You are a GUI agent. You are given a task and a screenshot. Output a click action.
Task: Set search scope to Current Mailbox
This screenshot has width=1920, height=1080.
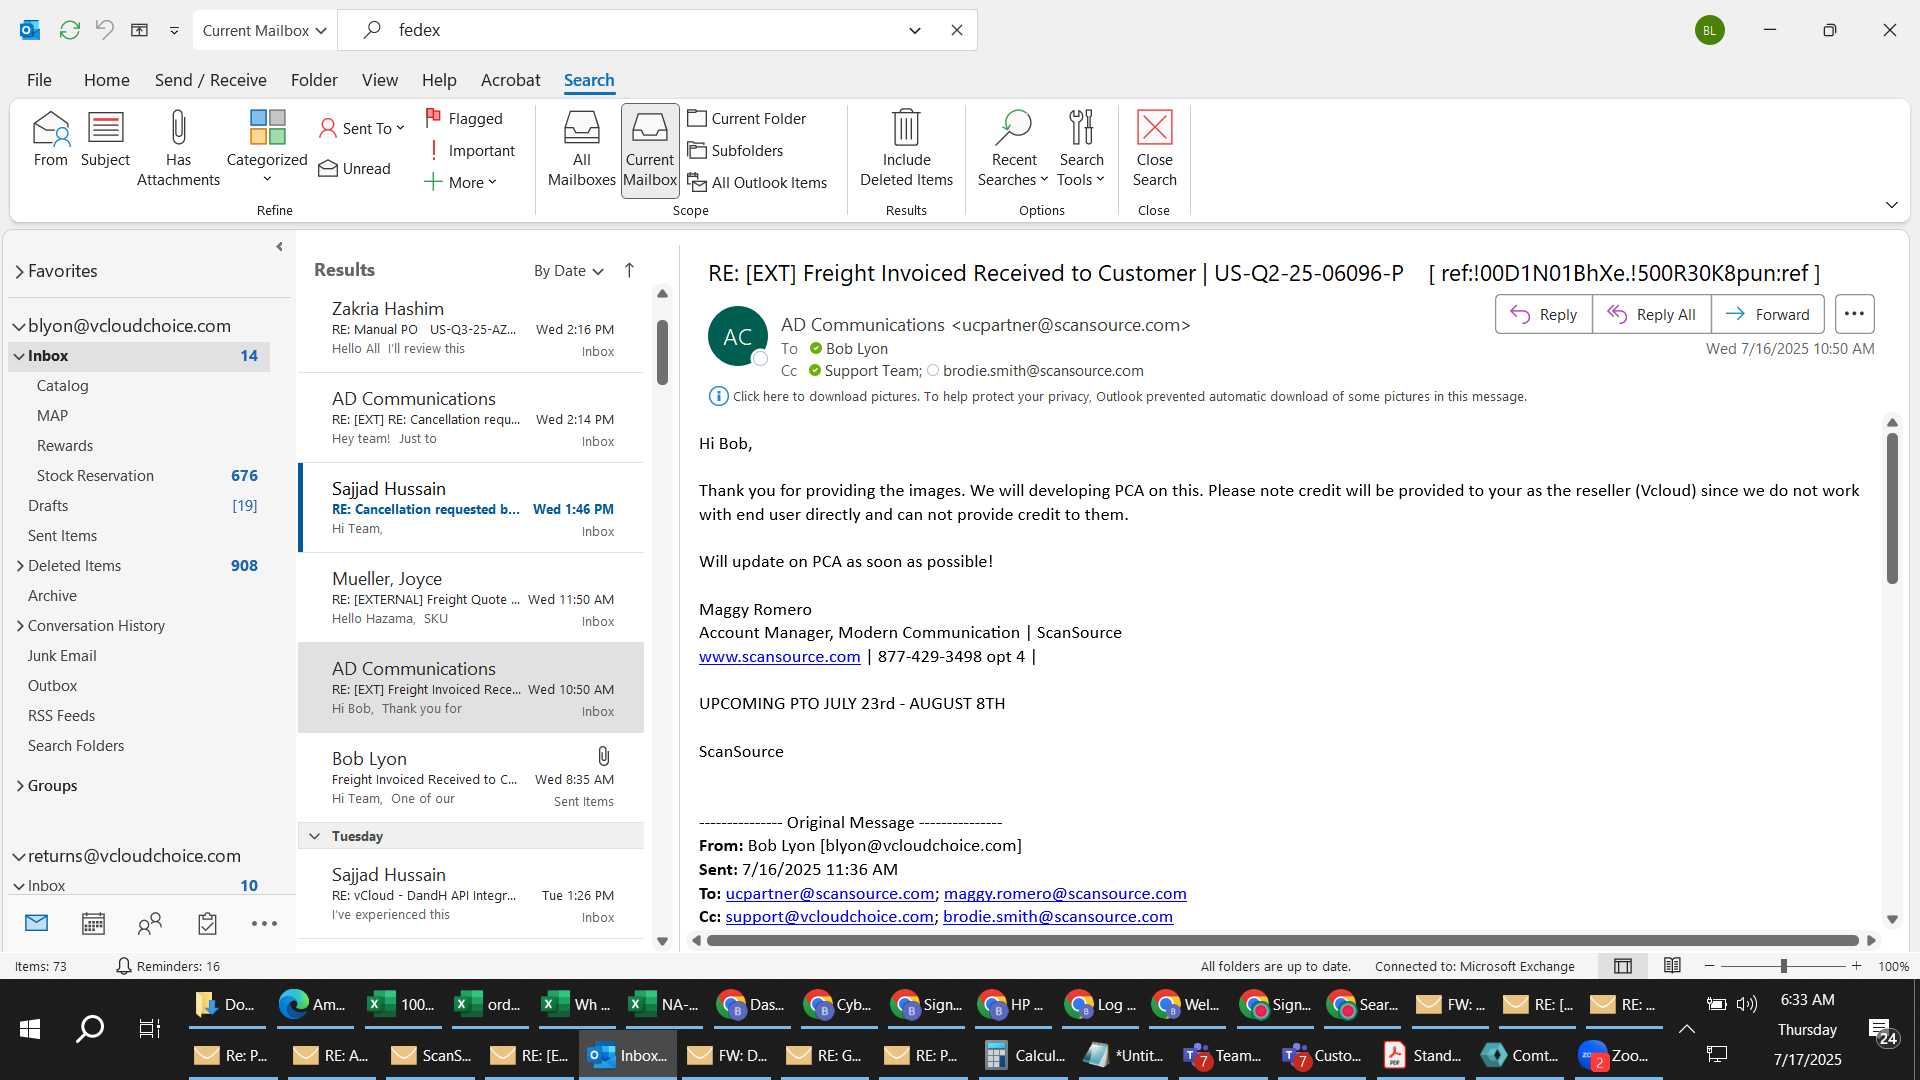click(x=650, y=150)
